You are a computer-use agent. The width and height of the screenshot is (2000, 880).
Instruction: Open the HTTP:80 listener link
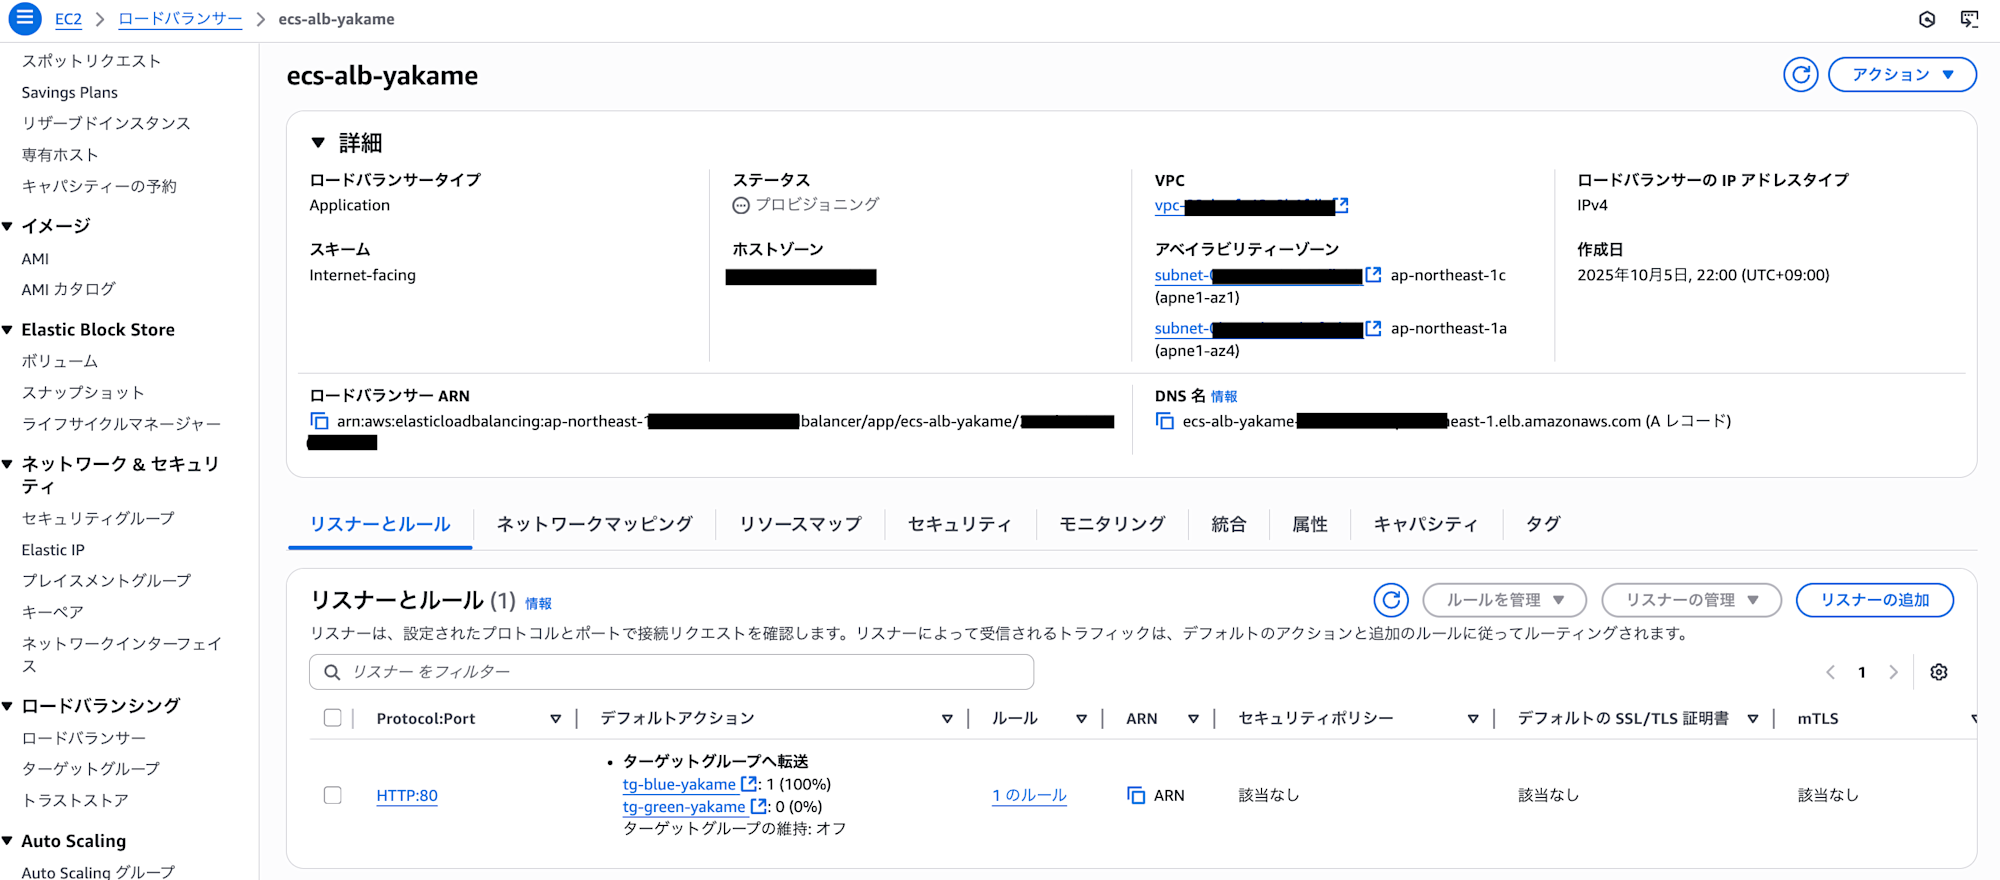pos(407,796)
